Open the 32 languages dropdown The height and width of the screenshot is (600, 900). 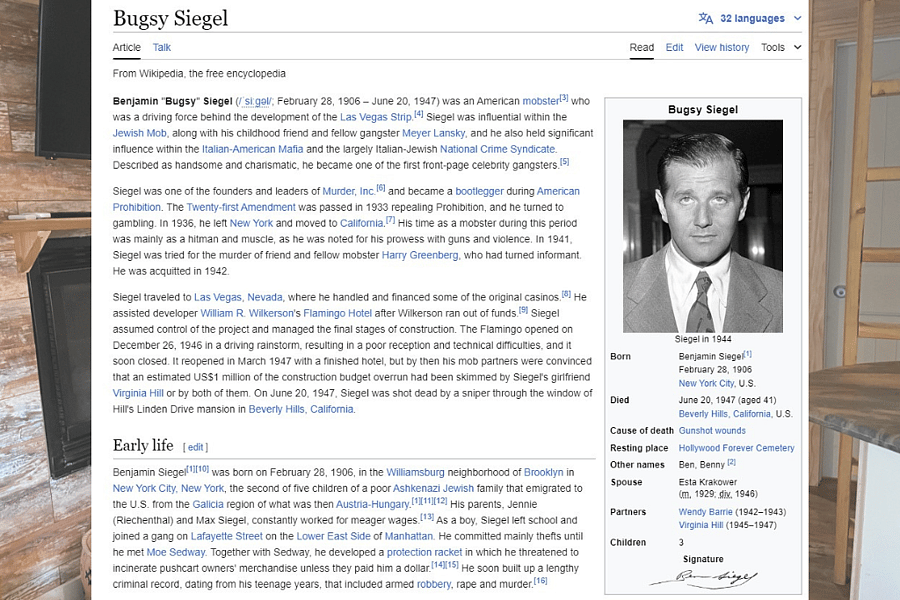[x=752, y=18]
